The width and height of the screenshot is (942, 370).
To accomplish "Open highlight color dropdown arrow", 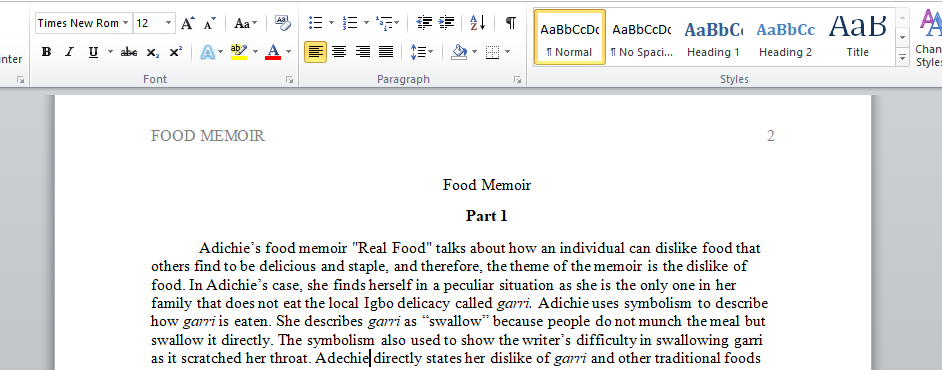I will 255,52.
